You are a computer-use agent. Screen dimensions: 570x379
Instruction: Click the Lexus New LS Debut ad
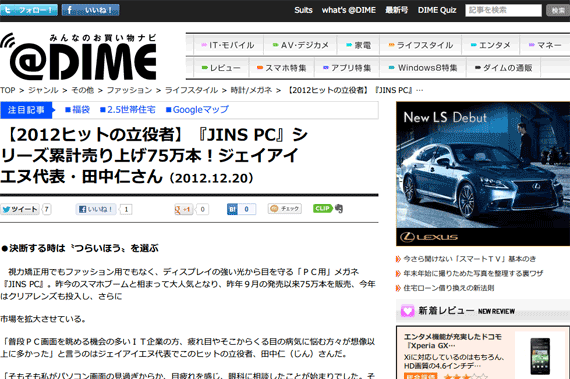pyautogui.click(x=483, y=174)
